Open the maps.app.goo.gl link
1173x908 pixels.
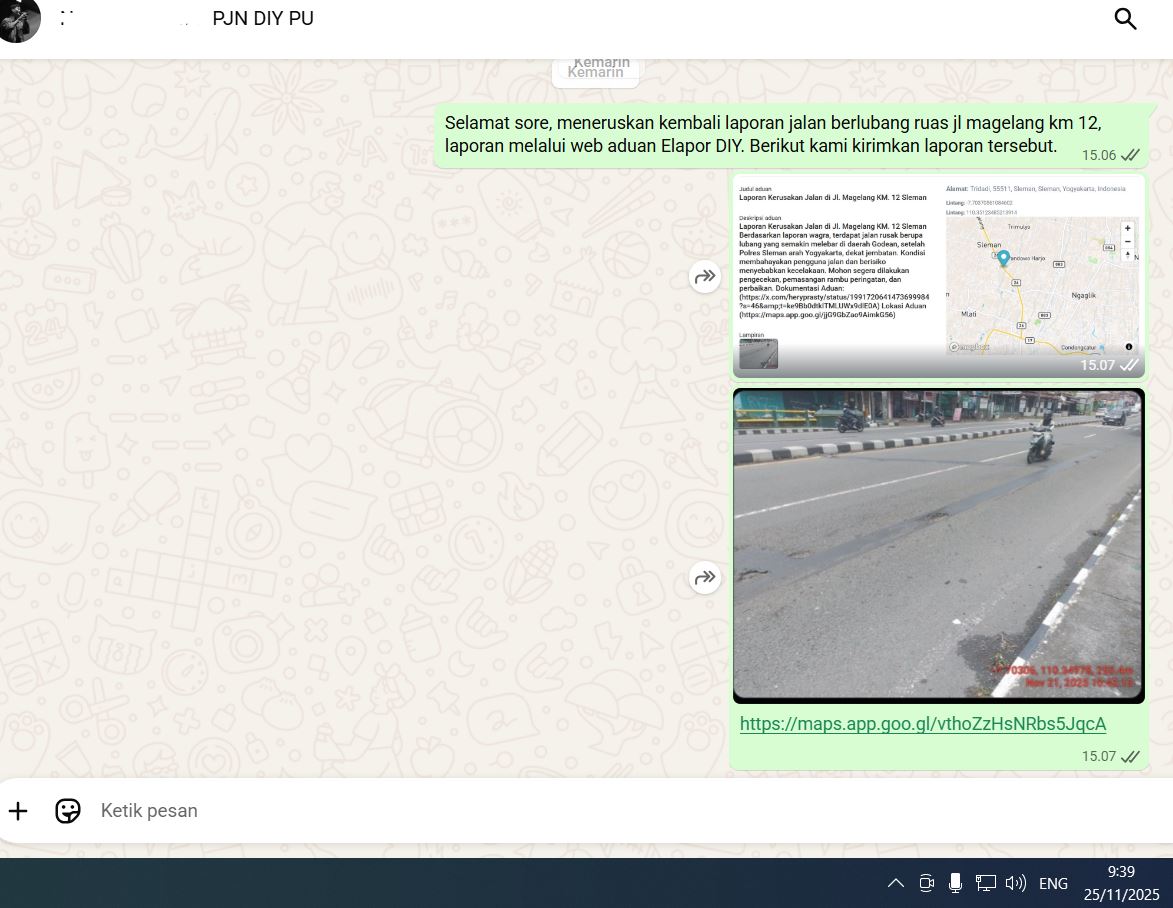(x=922, y=723)
